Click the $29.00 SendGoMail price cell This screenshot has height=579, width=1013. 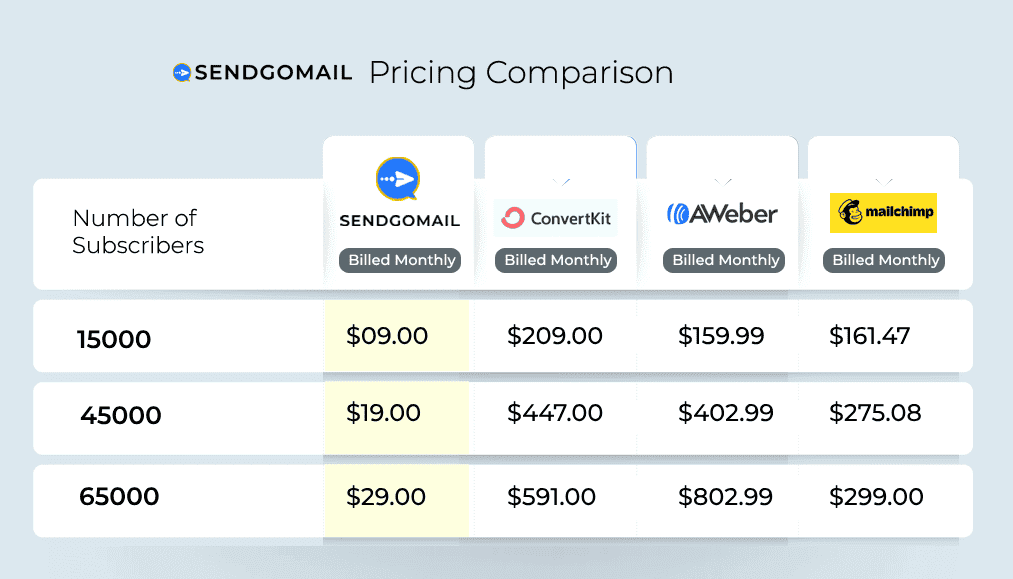(386, 497)
